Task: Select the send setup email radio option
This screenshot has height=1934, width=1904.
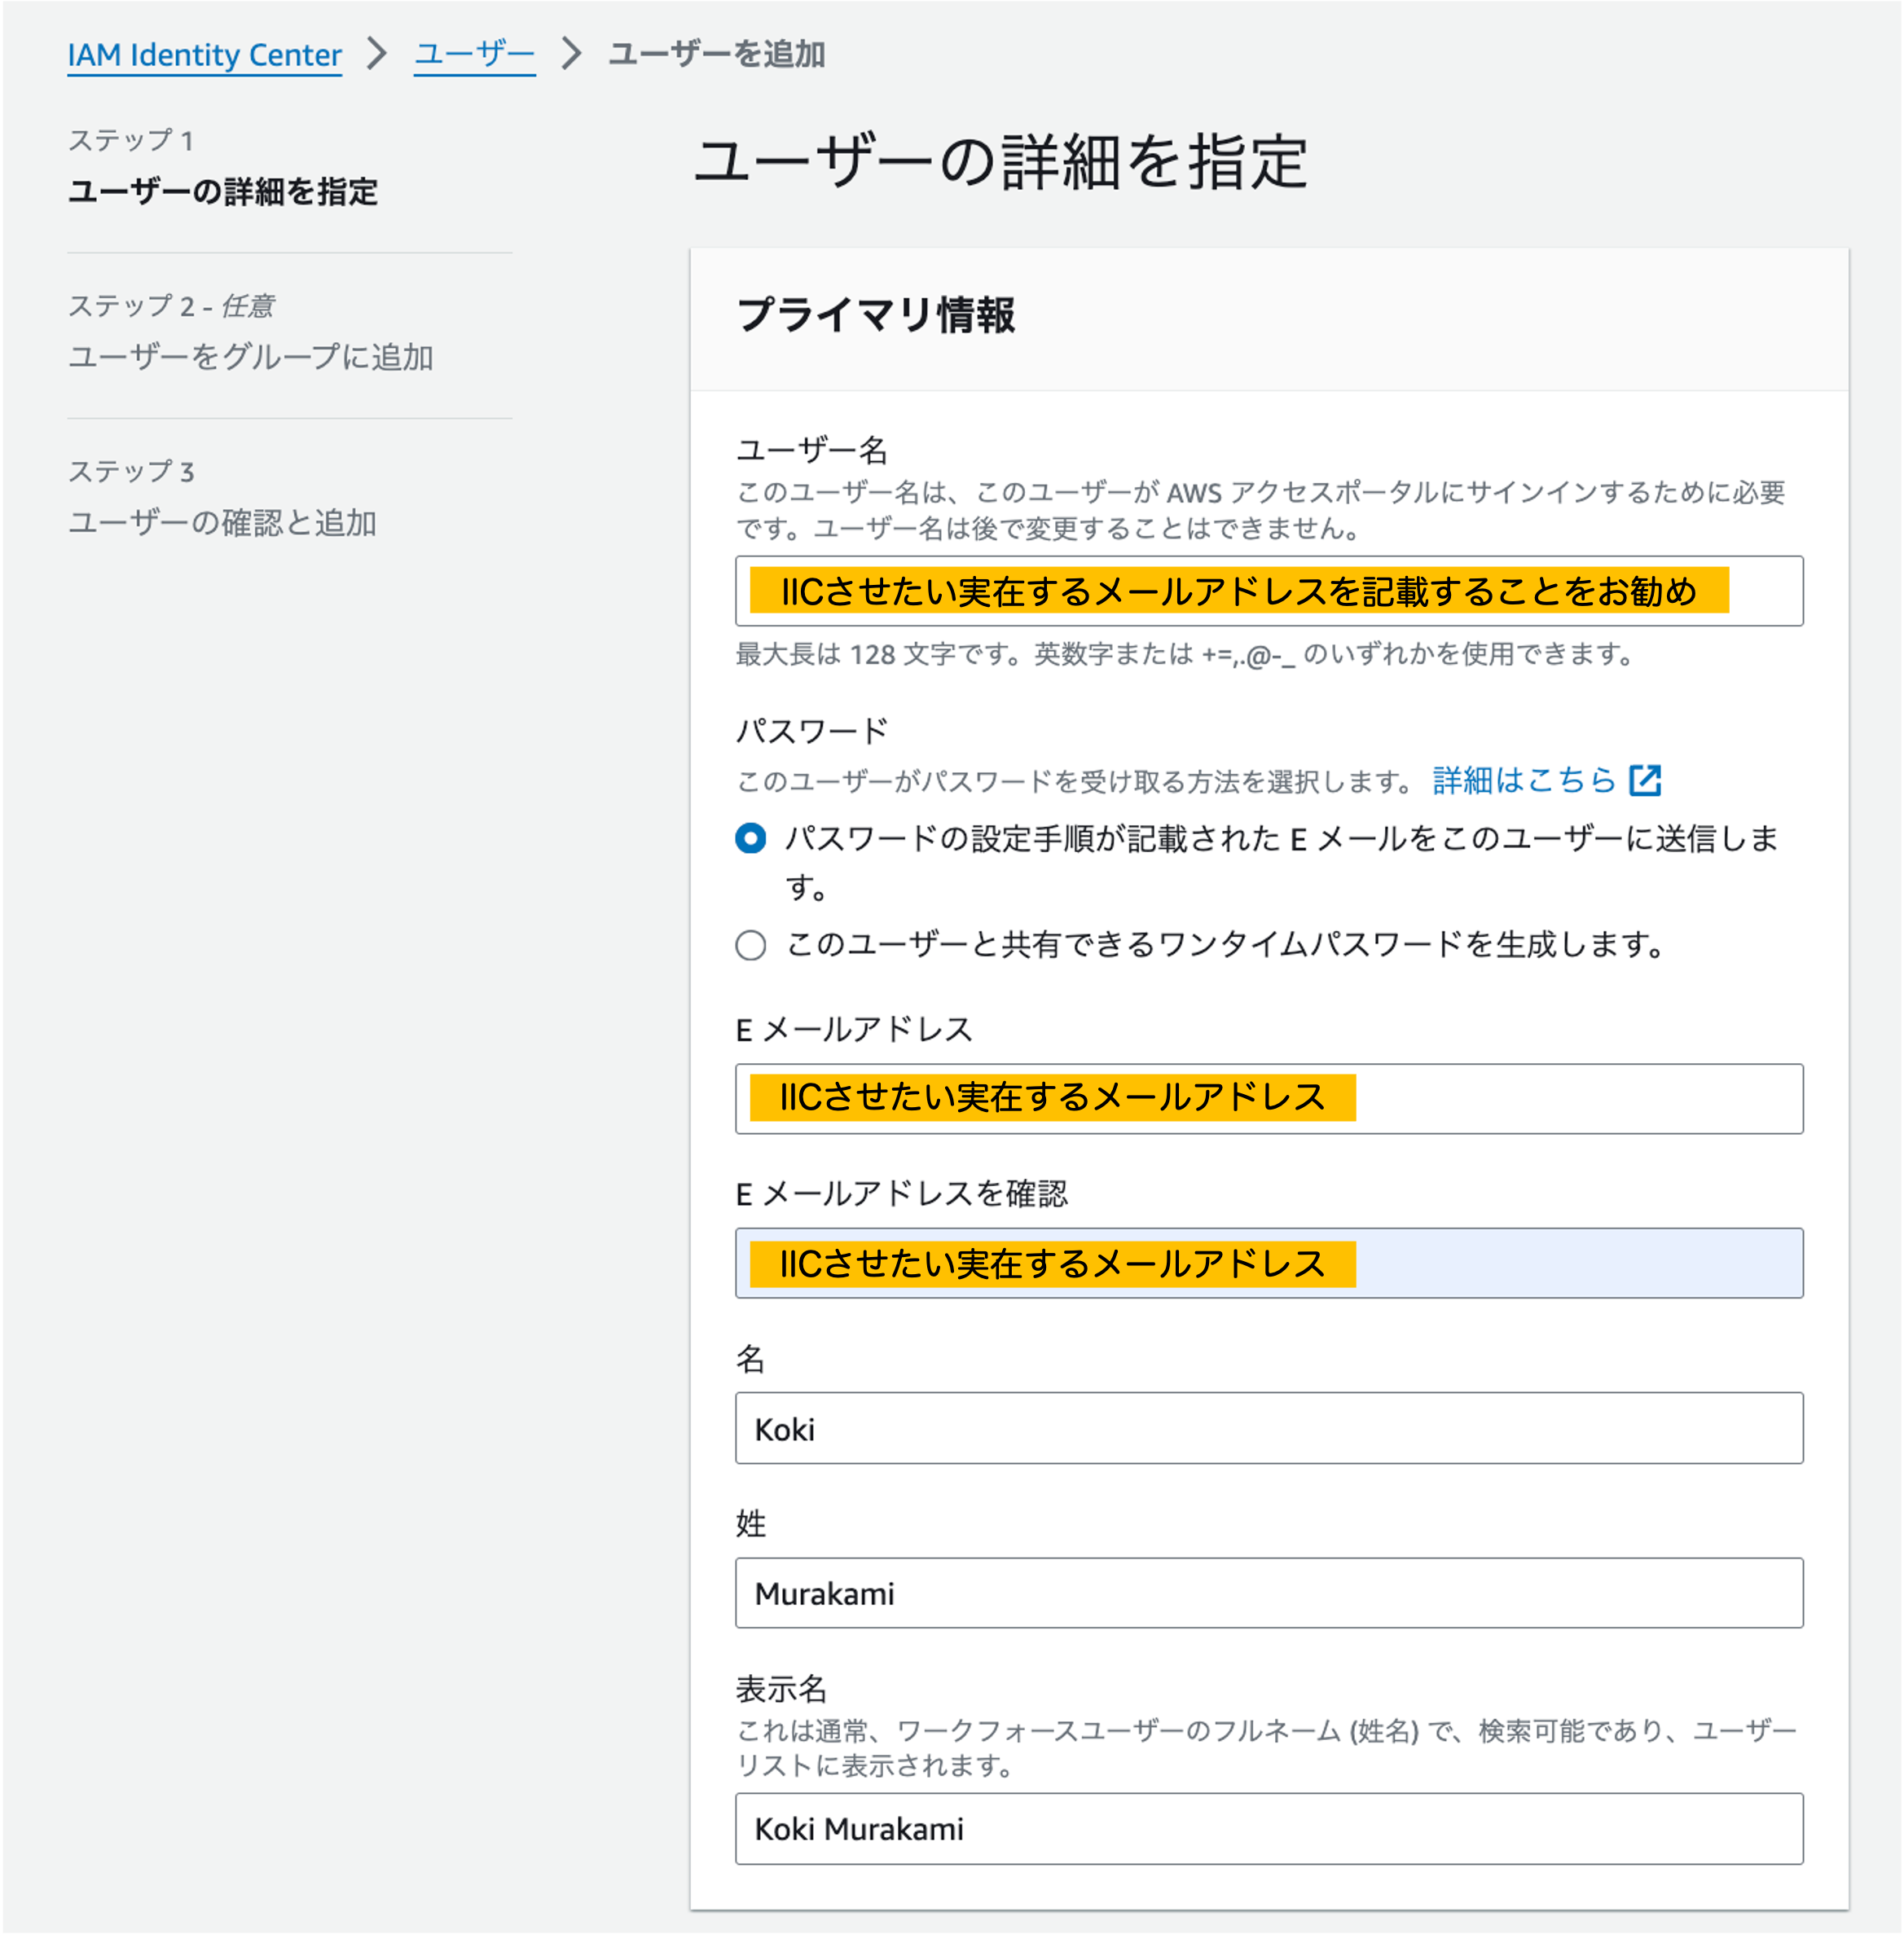Action: pos(751,838)
